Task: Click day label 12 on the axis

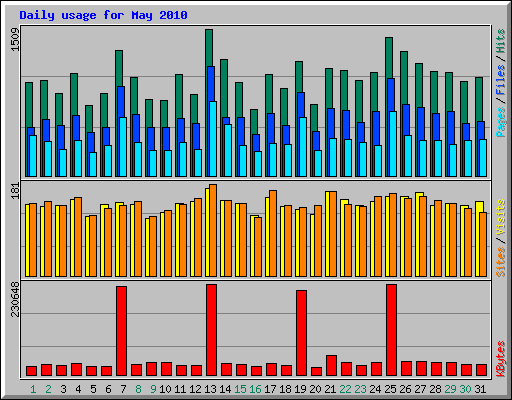Action: tap(195, 389)
